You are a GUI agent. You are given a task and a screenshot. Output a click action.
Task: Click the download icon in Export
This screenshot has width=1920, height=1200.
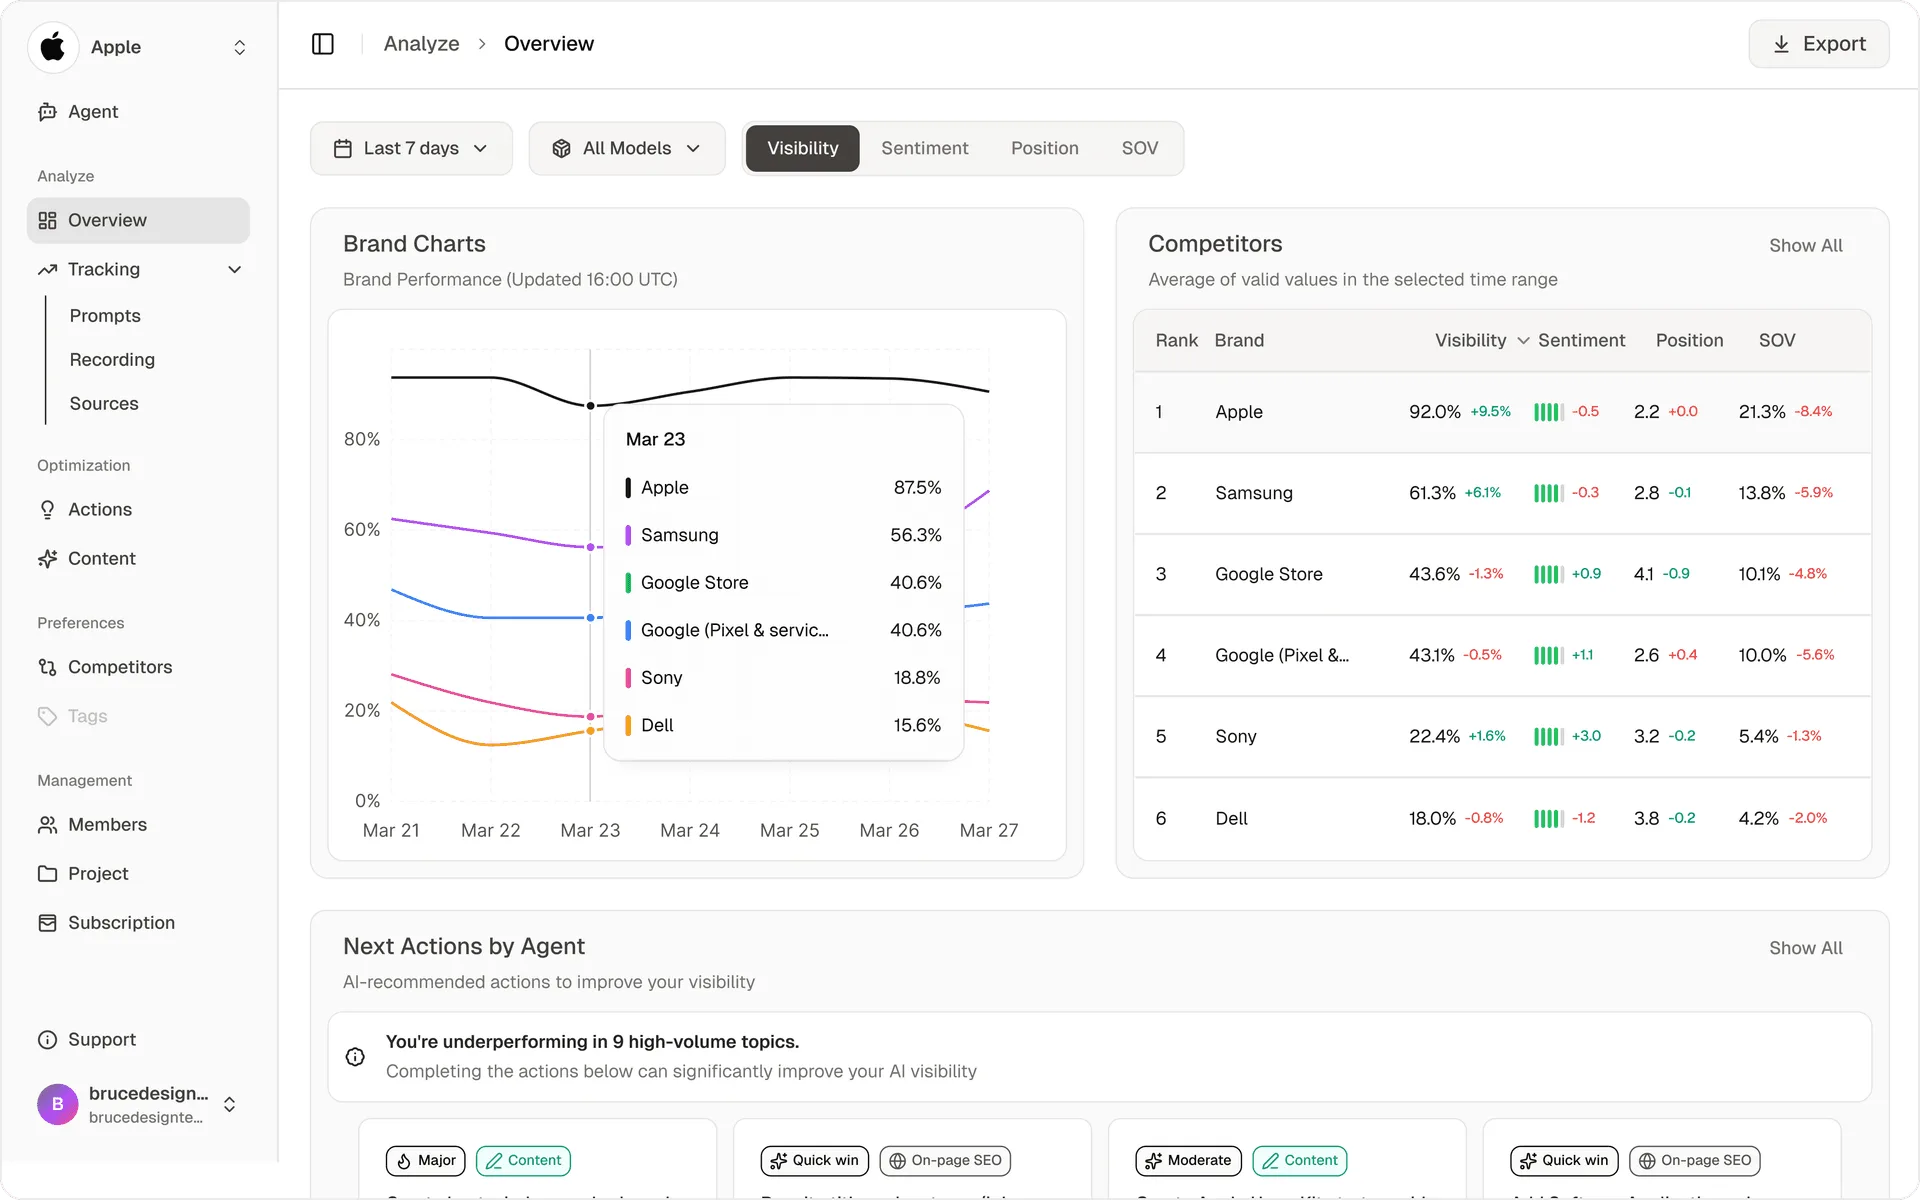click(x=1781, y=45)
